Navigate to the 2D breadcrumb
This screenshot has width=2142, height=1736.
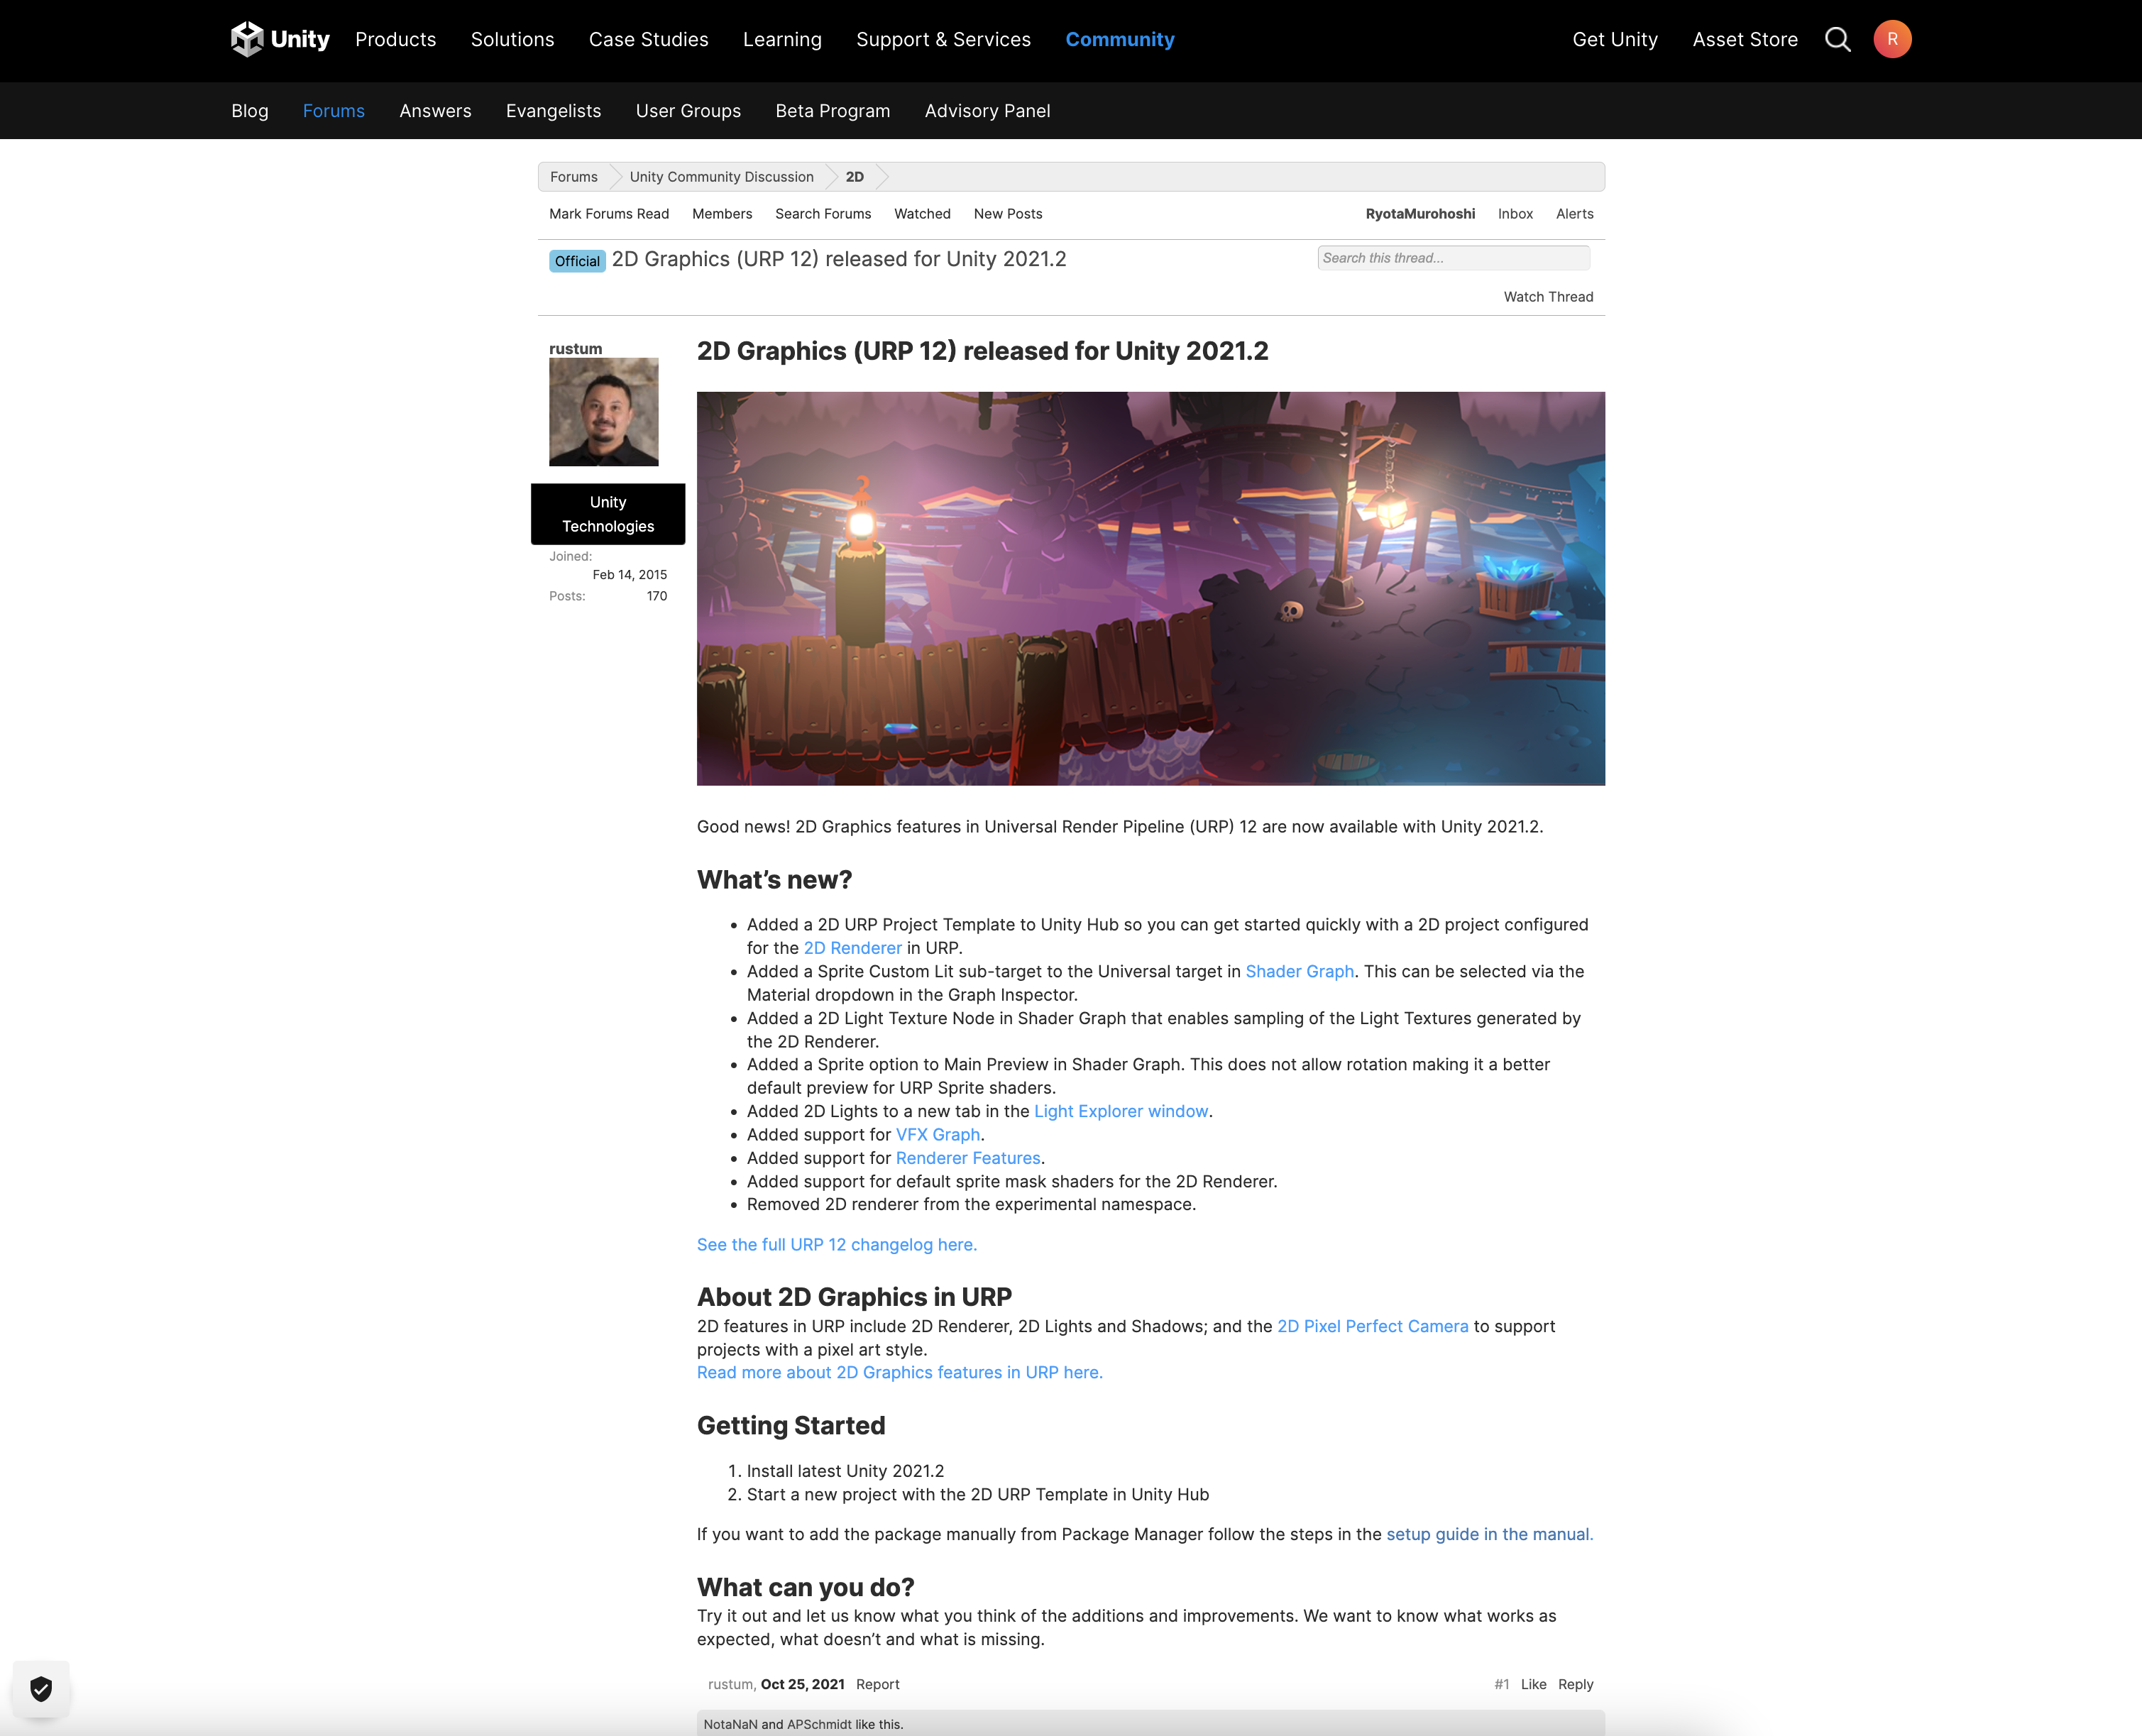(854, 177)
